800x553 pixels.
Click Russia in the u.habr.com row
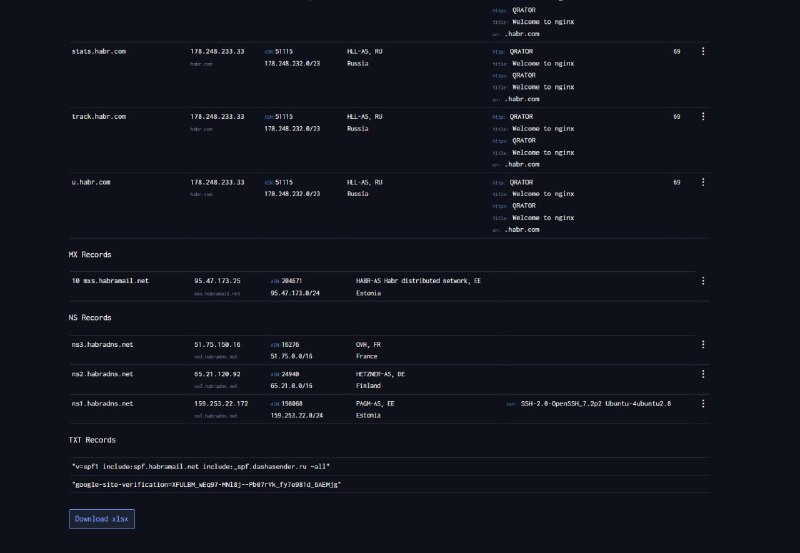pos(358,194)
